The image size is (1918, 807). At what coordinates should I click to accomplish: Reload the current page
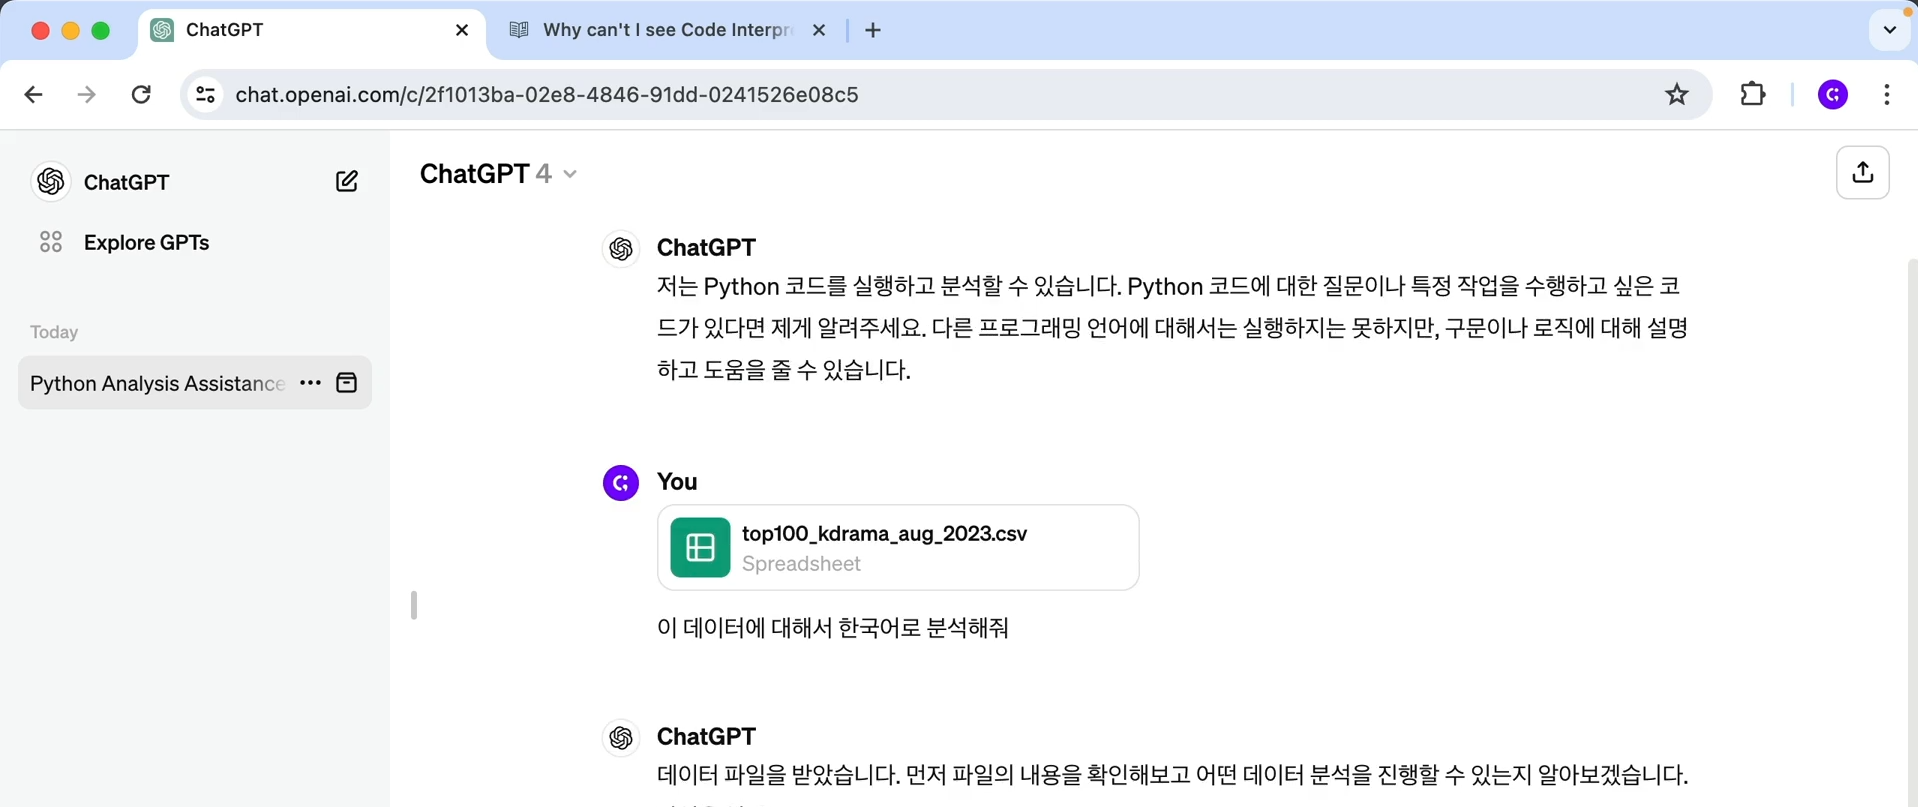[x=141, y=94]
